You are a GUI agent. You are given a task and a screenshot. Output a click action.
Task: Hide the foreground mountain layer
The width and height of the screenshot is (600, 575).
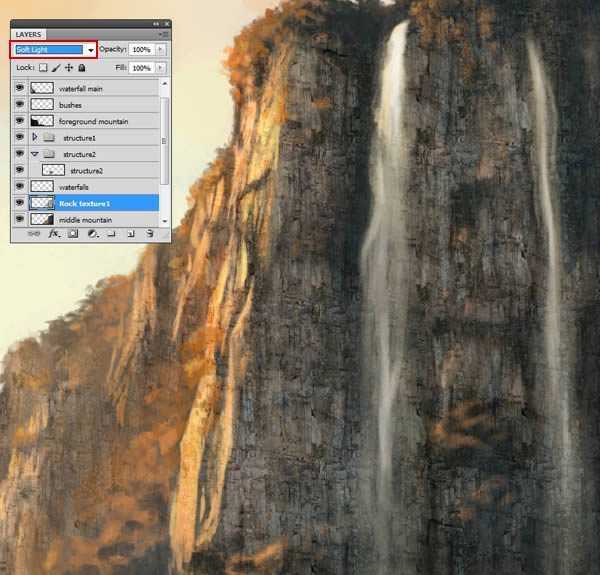click(x=19, y=121)
